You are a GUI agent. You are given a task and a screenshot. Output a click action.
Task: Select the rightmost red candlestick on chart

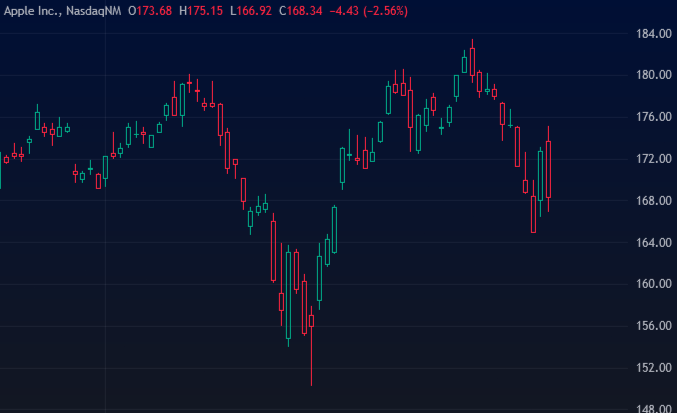click(549, 170)
